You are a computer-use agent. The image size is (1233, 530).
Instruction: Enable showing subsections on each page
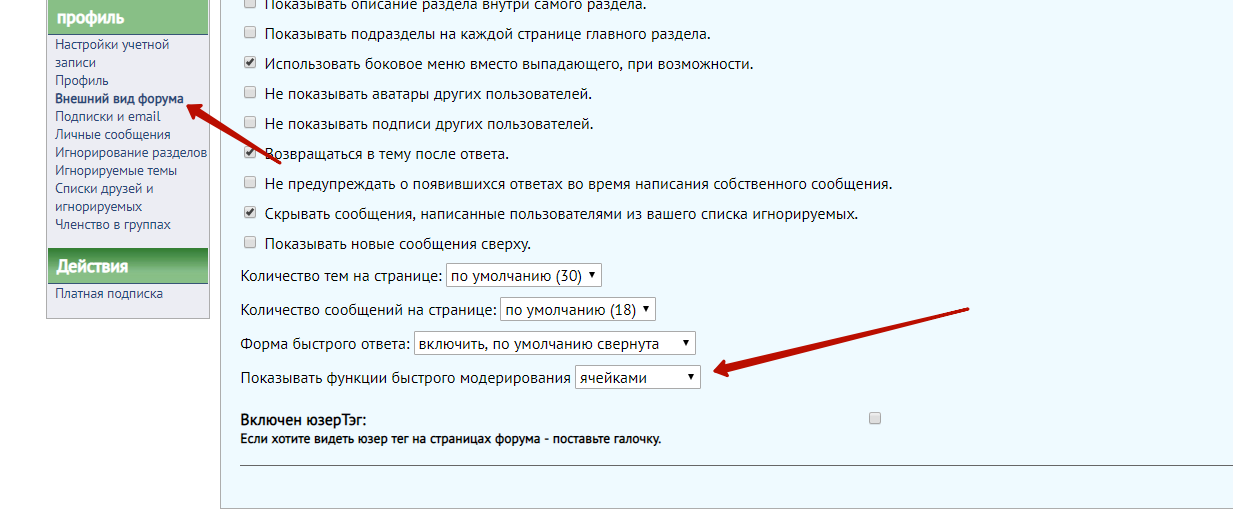tap(250, 34)
